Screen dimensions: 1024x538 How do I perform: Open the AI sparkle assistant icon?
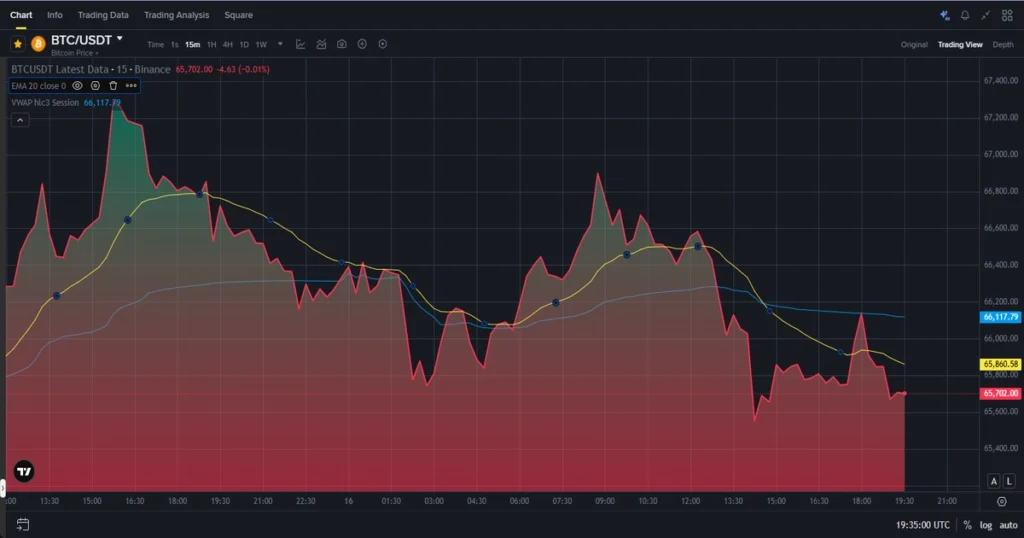(x=944, y=15)
